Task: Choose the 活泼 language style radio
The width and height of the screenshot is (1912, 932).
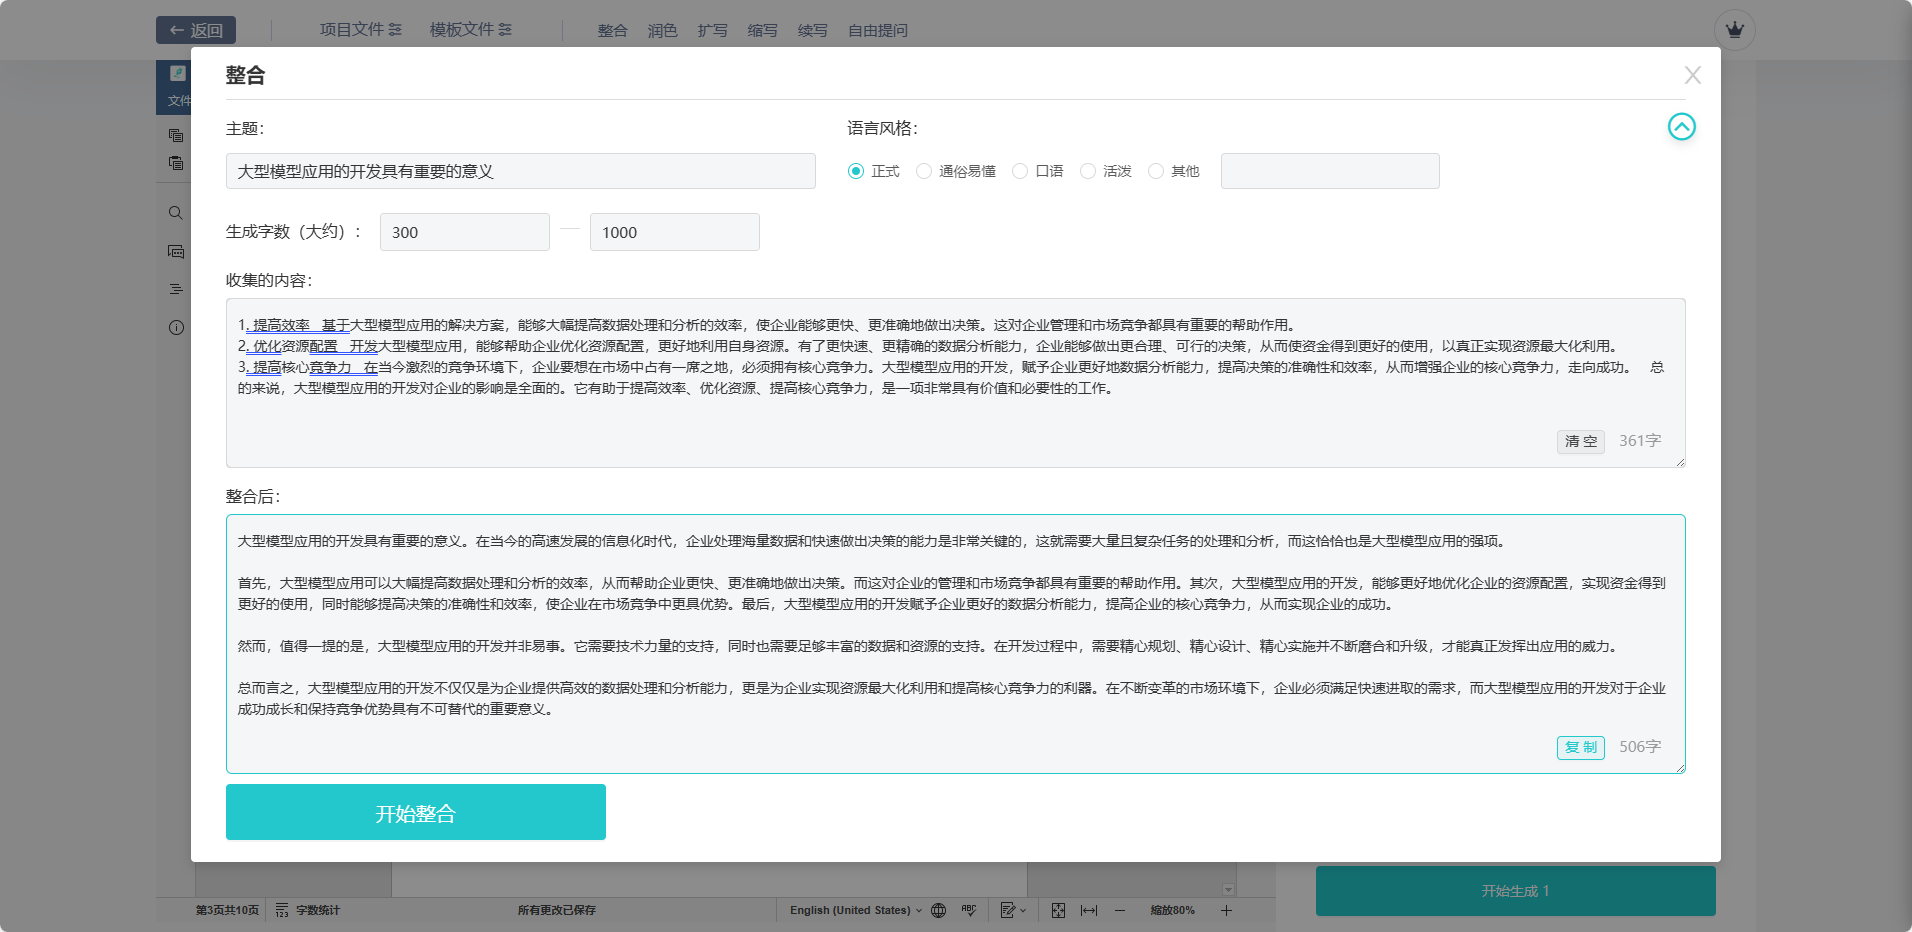Action: (1088, 171)
